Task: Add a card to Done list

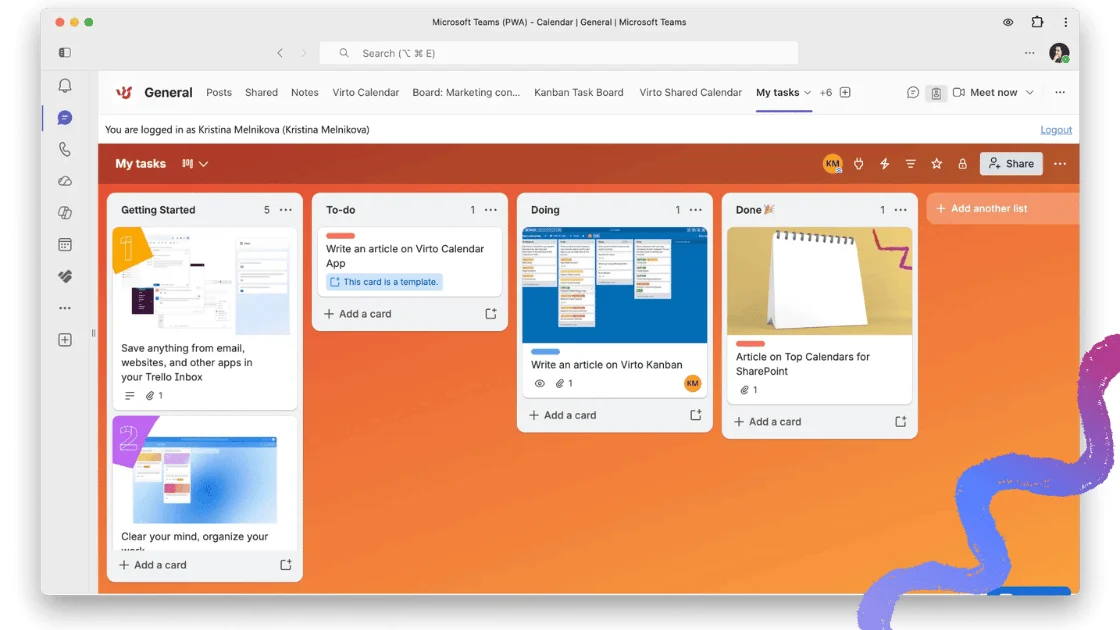Action: [x=768, y=421]
